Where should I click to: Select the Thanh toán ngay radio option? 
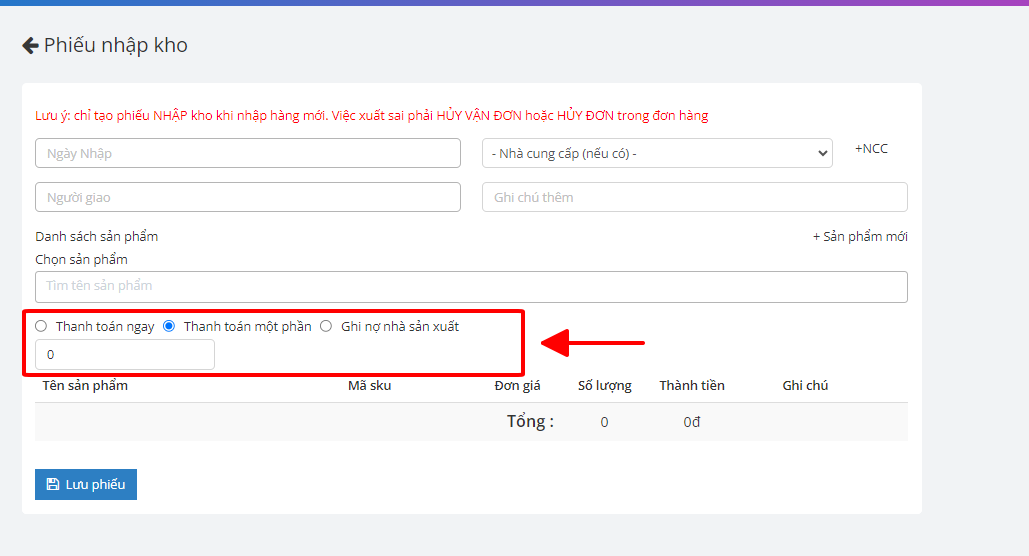click(x=41, y=326)
